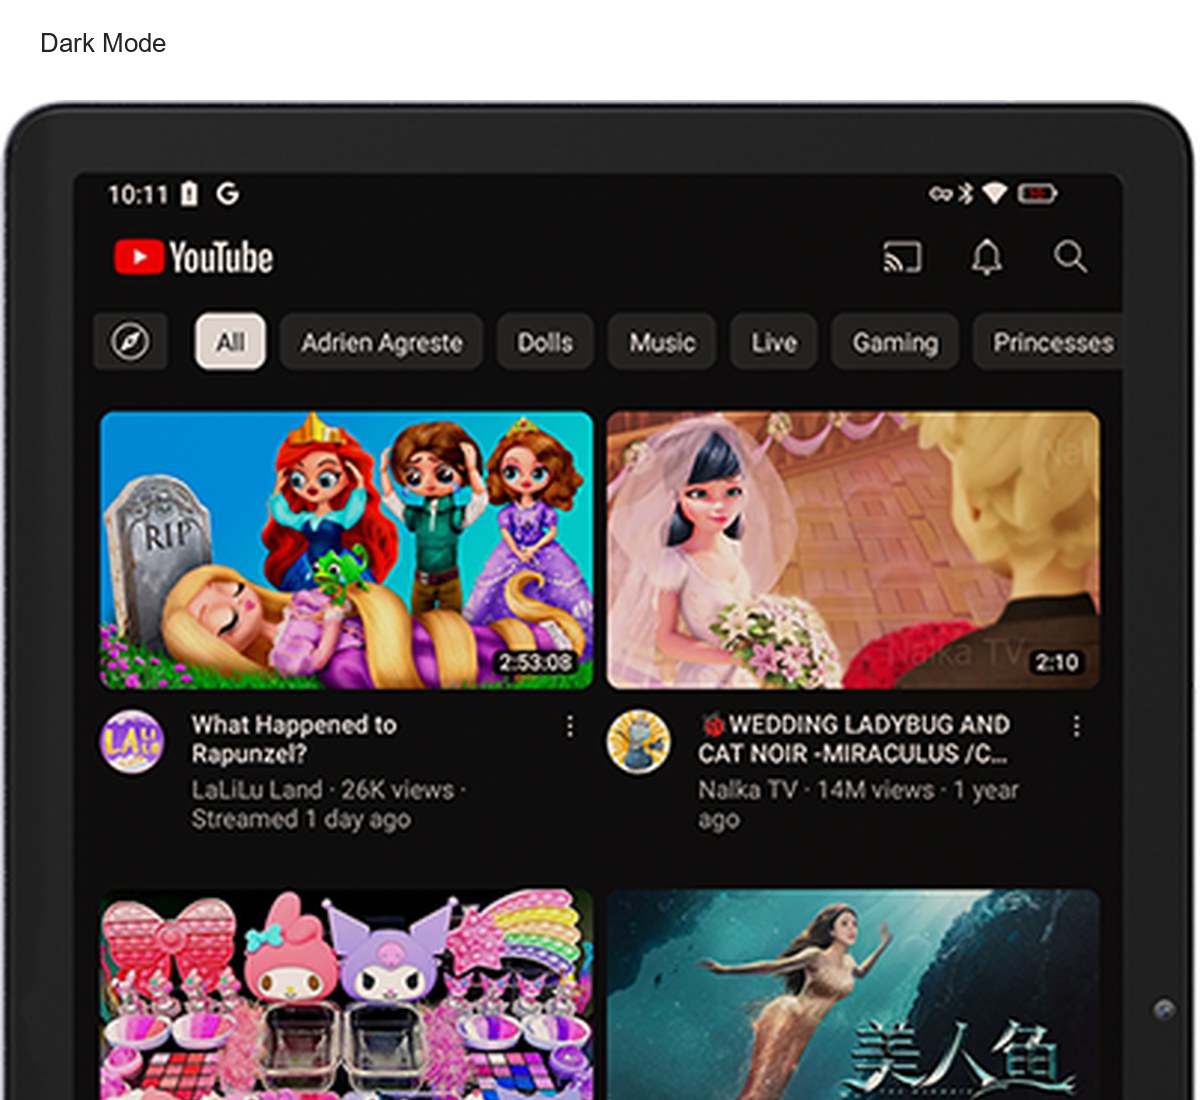Play the Ladybug wedding thumbnail video

coord(853,550)
